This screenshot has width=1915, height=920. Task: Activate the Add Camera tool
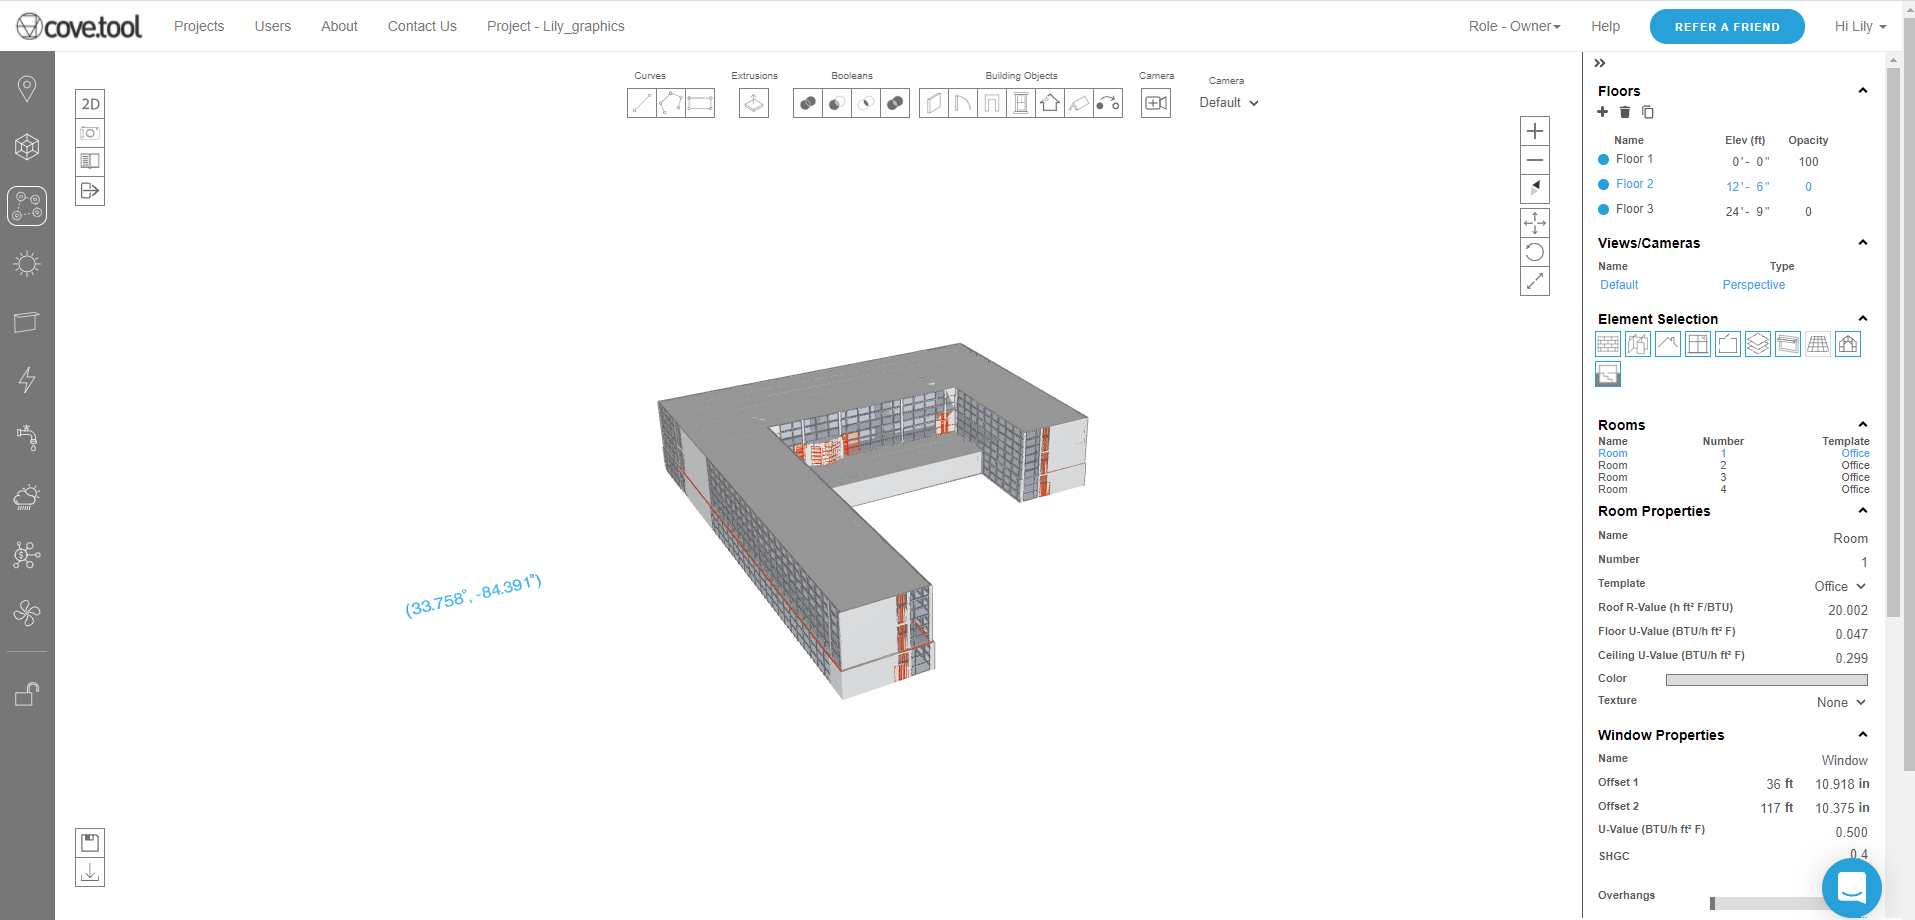pyautogui.click(x=1155, y=103)
